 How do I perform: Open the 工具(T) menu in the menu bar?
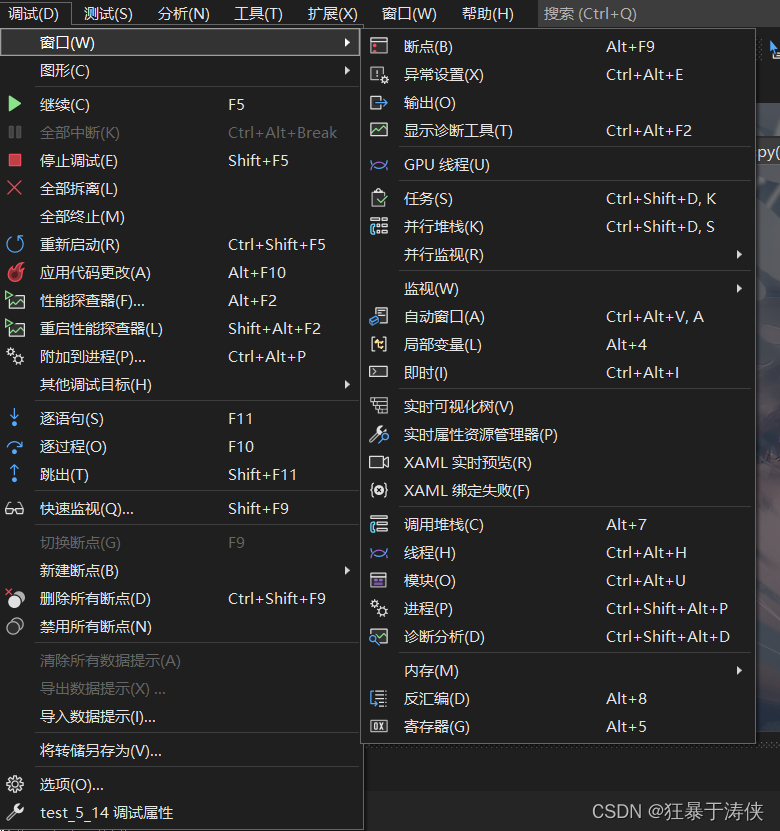click(x=259, y=14)
